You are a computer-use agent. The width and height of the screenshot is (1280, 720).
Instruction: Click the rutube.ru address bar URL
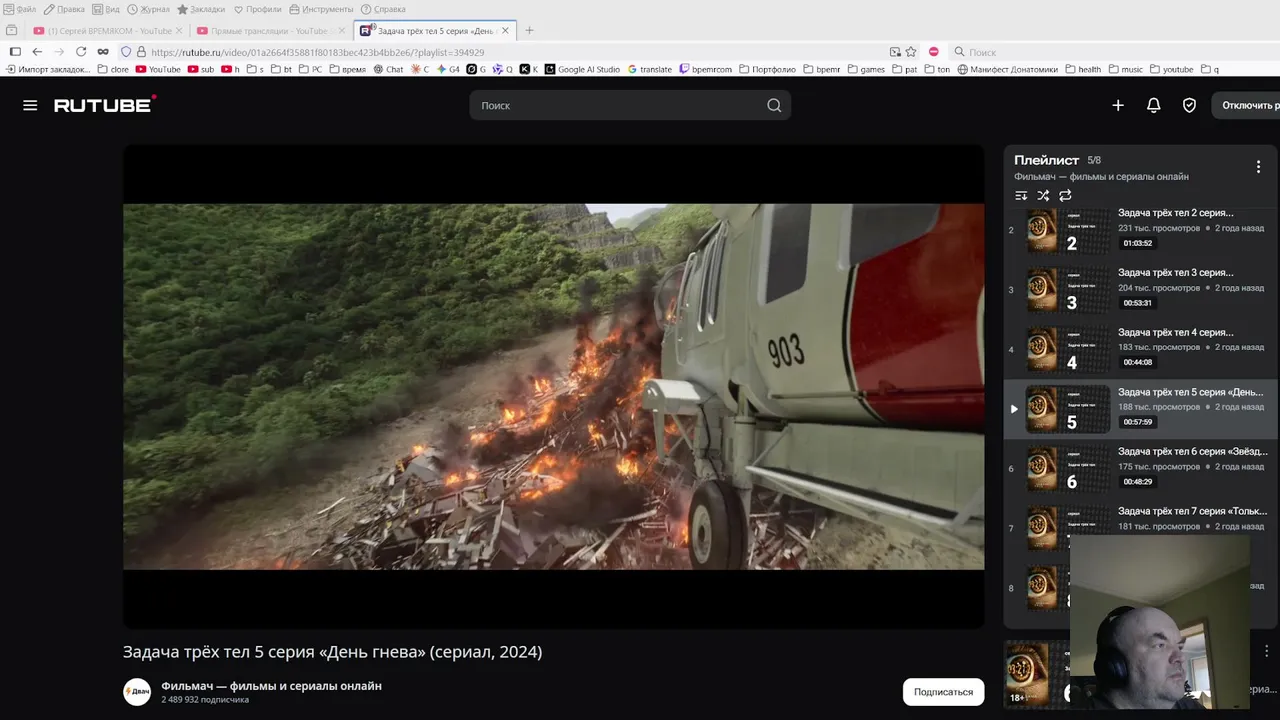[x=317, y=52]
